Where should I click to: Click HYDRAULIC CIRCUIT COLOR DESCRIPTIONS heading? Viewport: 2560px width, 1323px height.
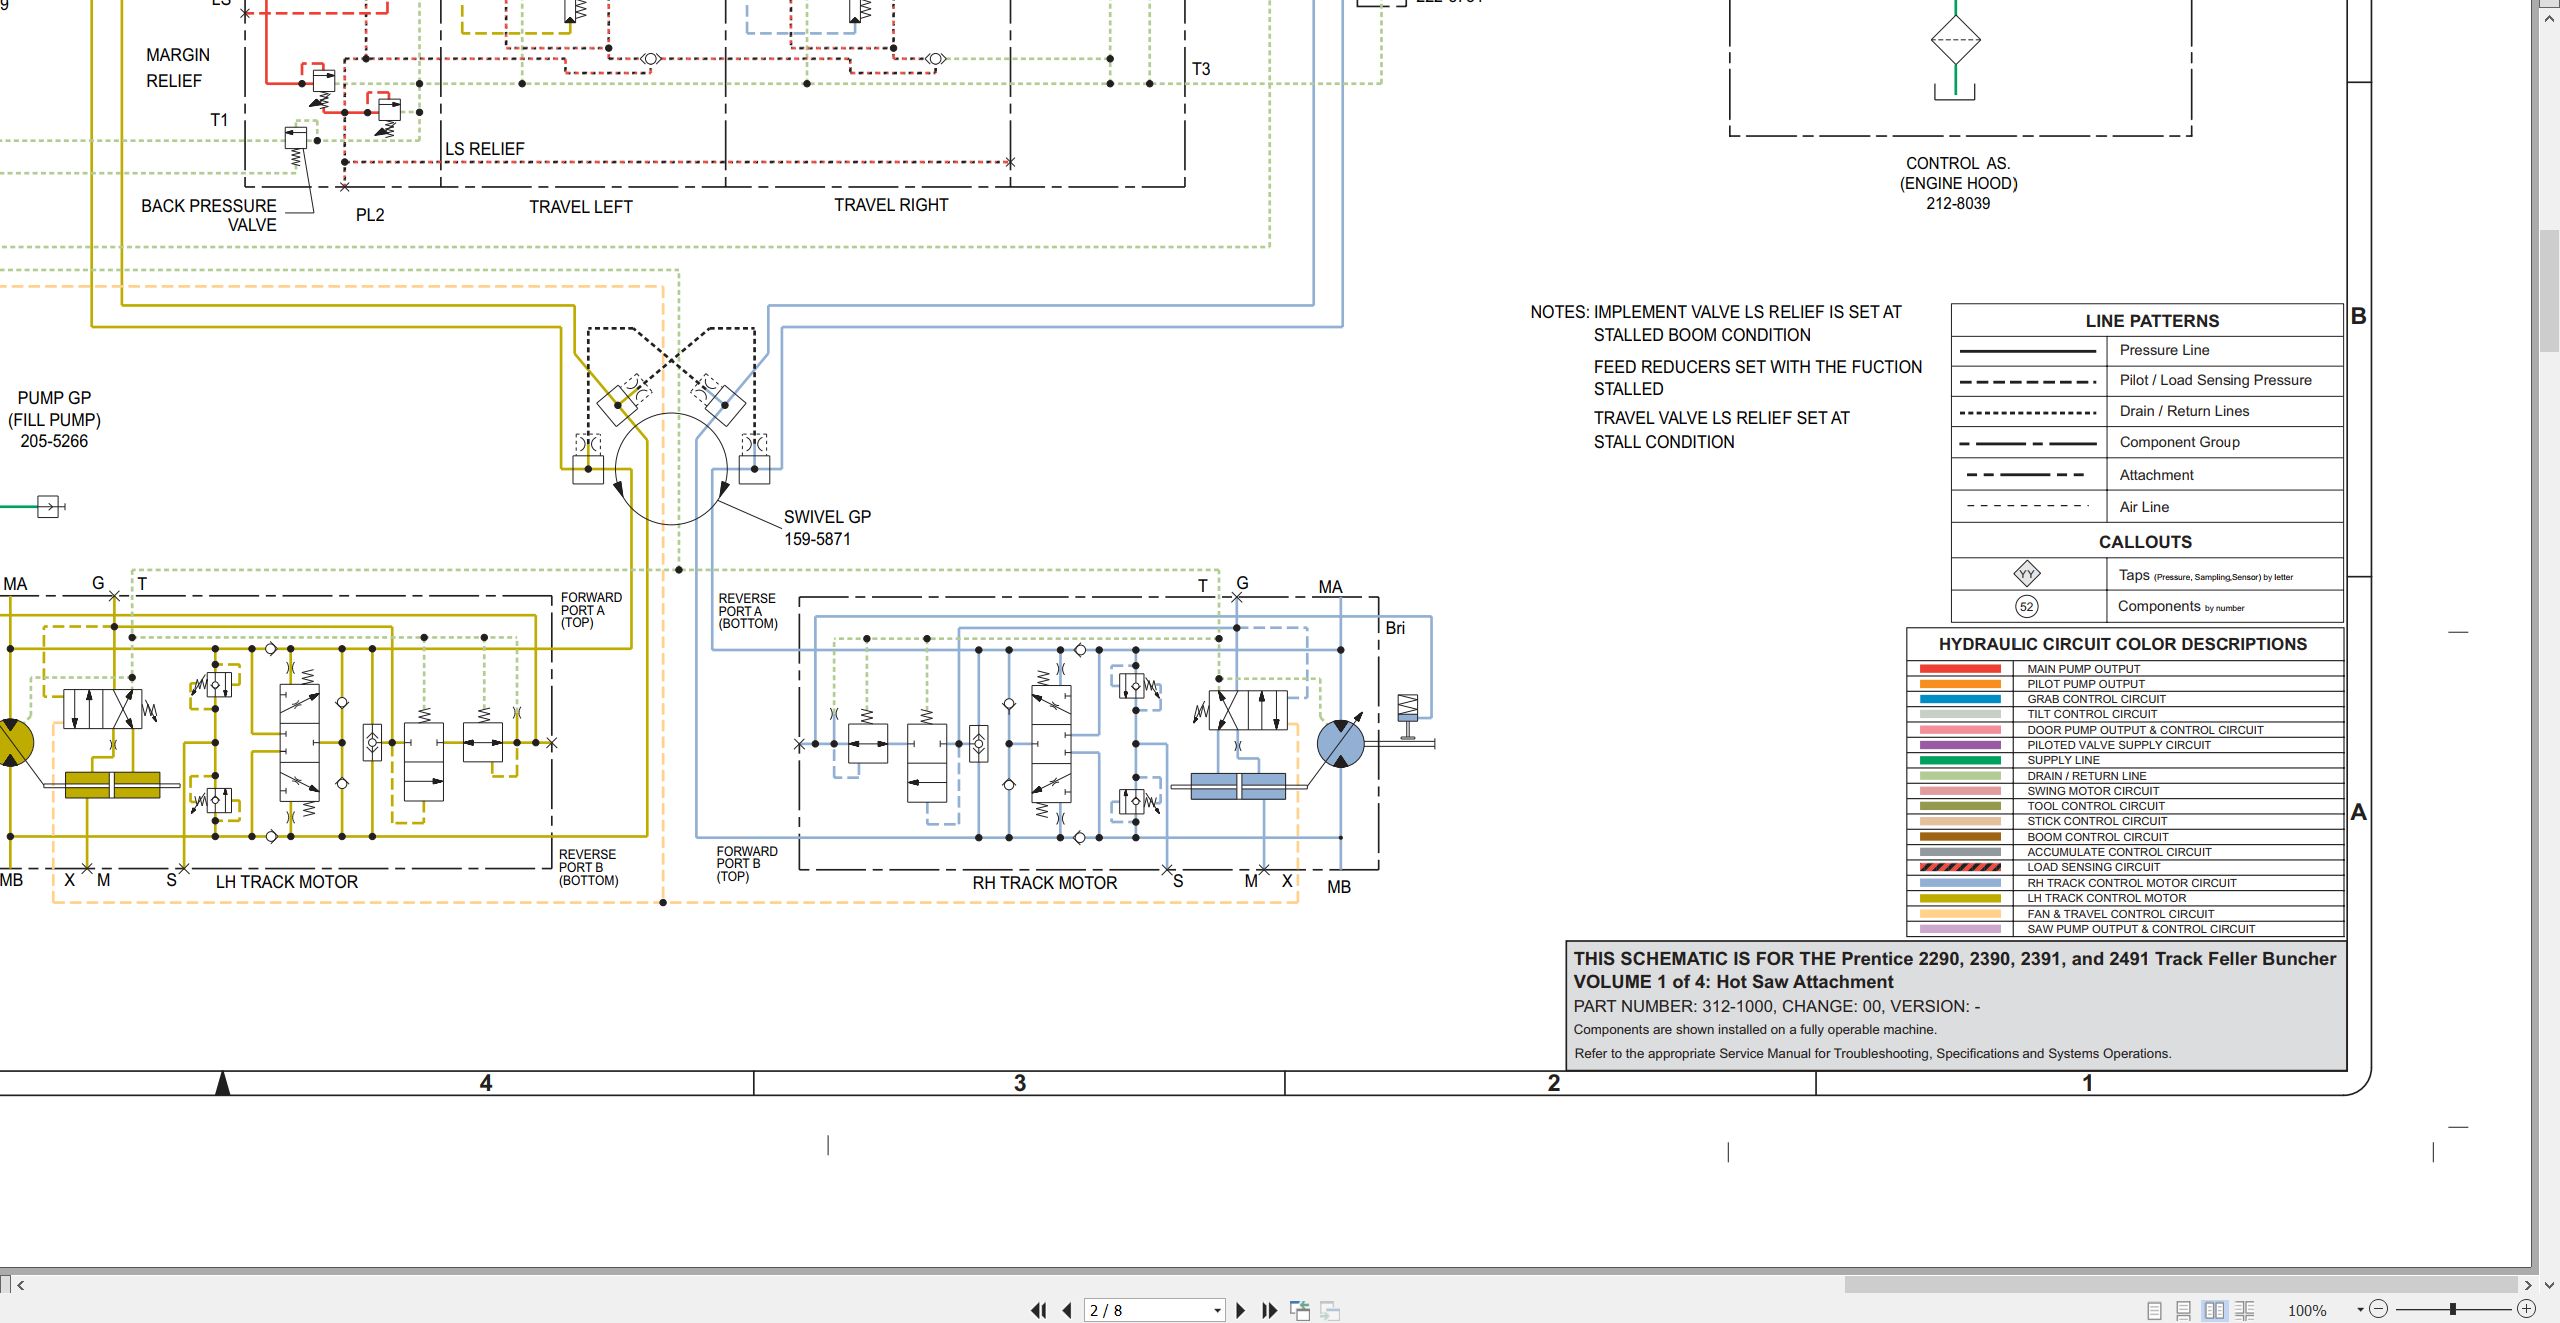(2122, 644)
